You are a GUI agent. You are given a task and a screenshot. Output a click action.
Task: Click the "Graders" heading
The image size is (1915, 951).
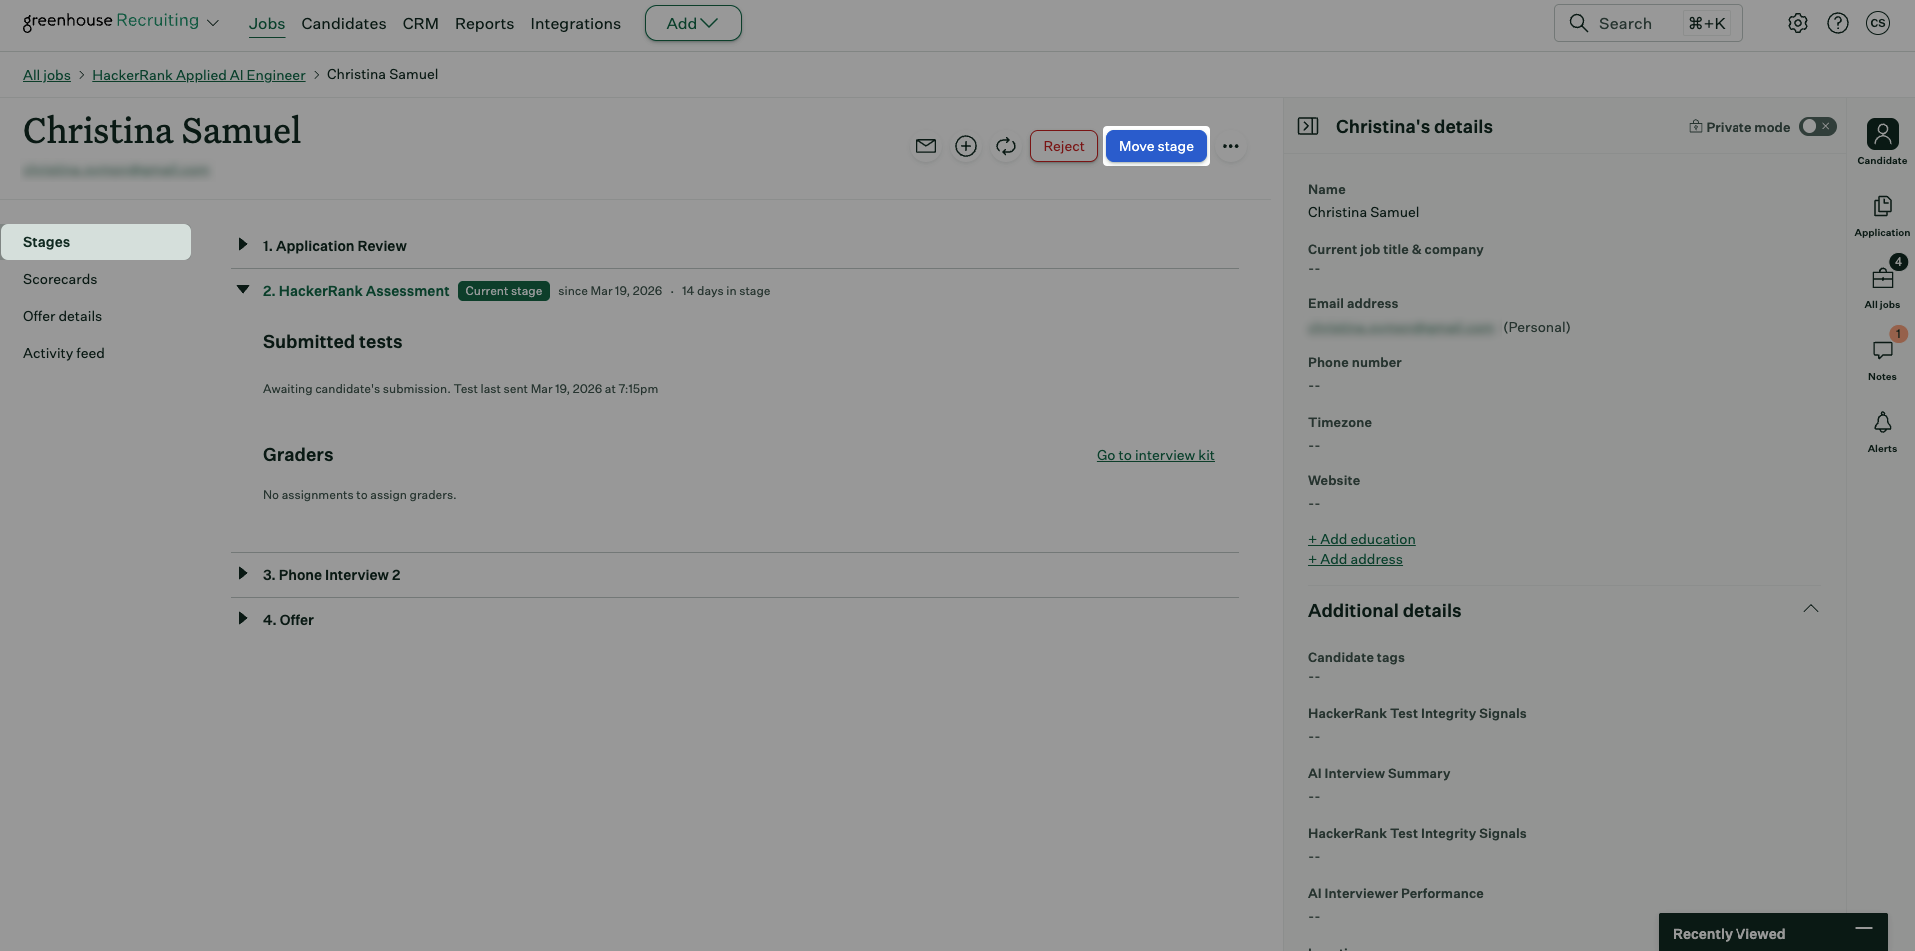pos(298,455)
